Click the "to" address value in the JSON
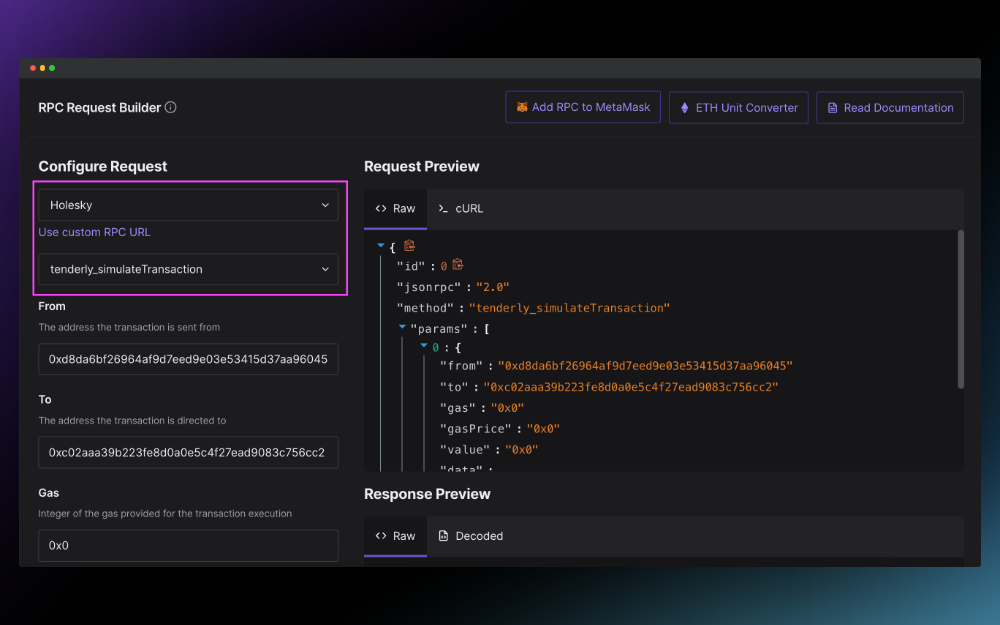 coord(631,387)
